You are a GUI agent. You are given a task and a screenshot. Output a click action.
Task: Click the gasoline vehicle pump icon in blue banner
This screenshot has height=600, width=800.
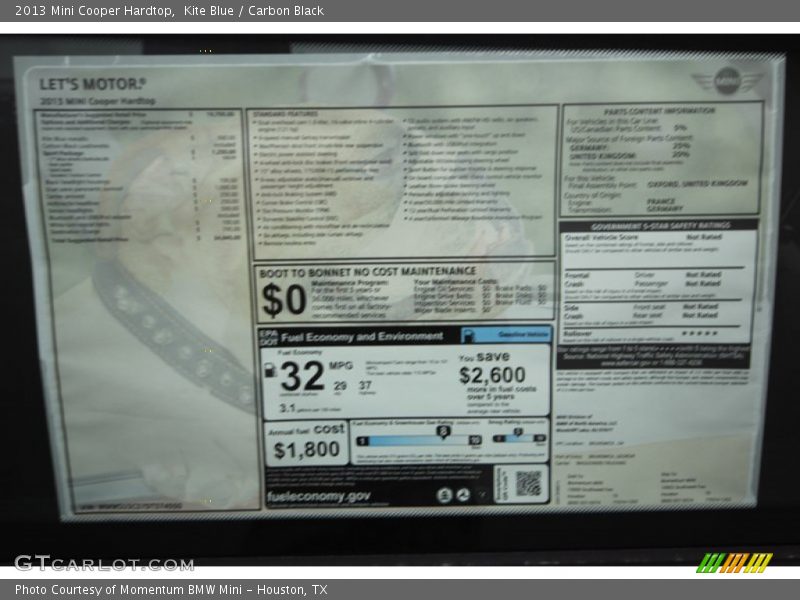(x=468, y=335)
